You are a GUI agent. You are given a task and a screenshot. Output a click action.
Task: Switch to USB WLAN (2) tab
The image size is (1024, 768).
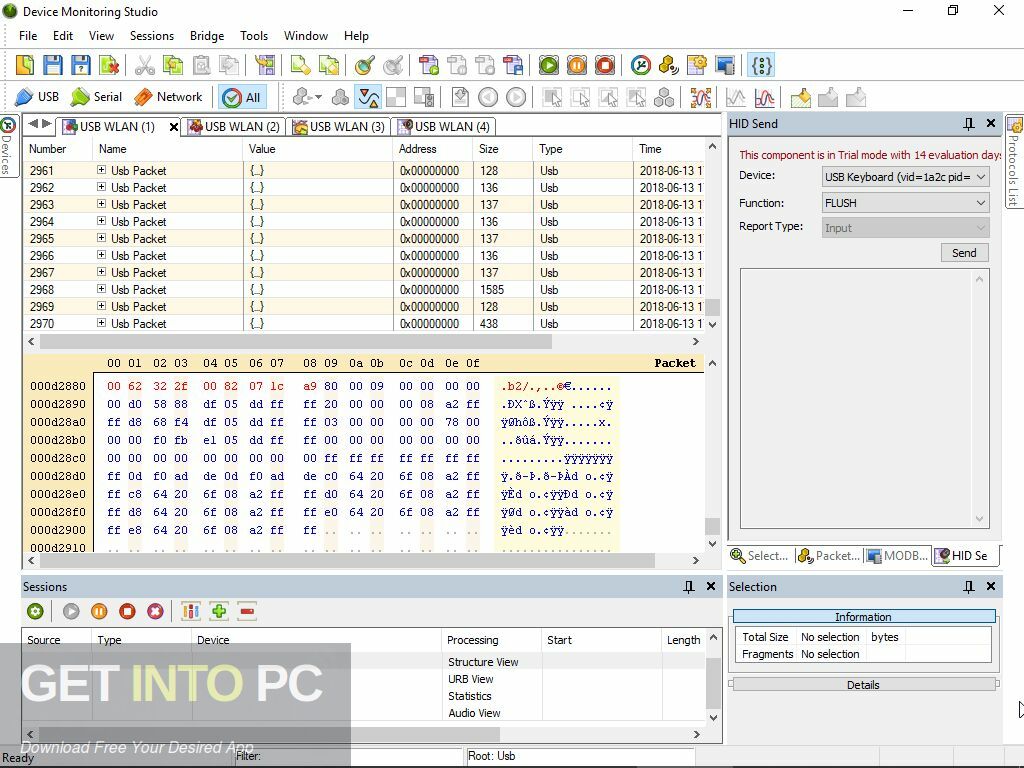pos(234,127)
